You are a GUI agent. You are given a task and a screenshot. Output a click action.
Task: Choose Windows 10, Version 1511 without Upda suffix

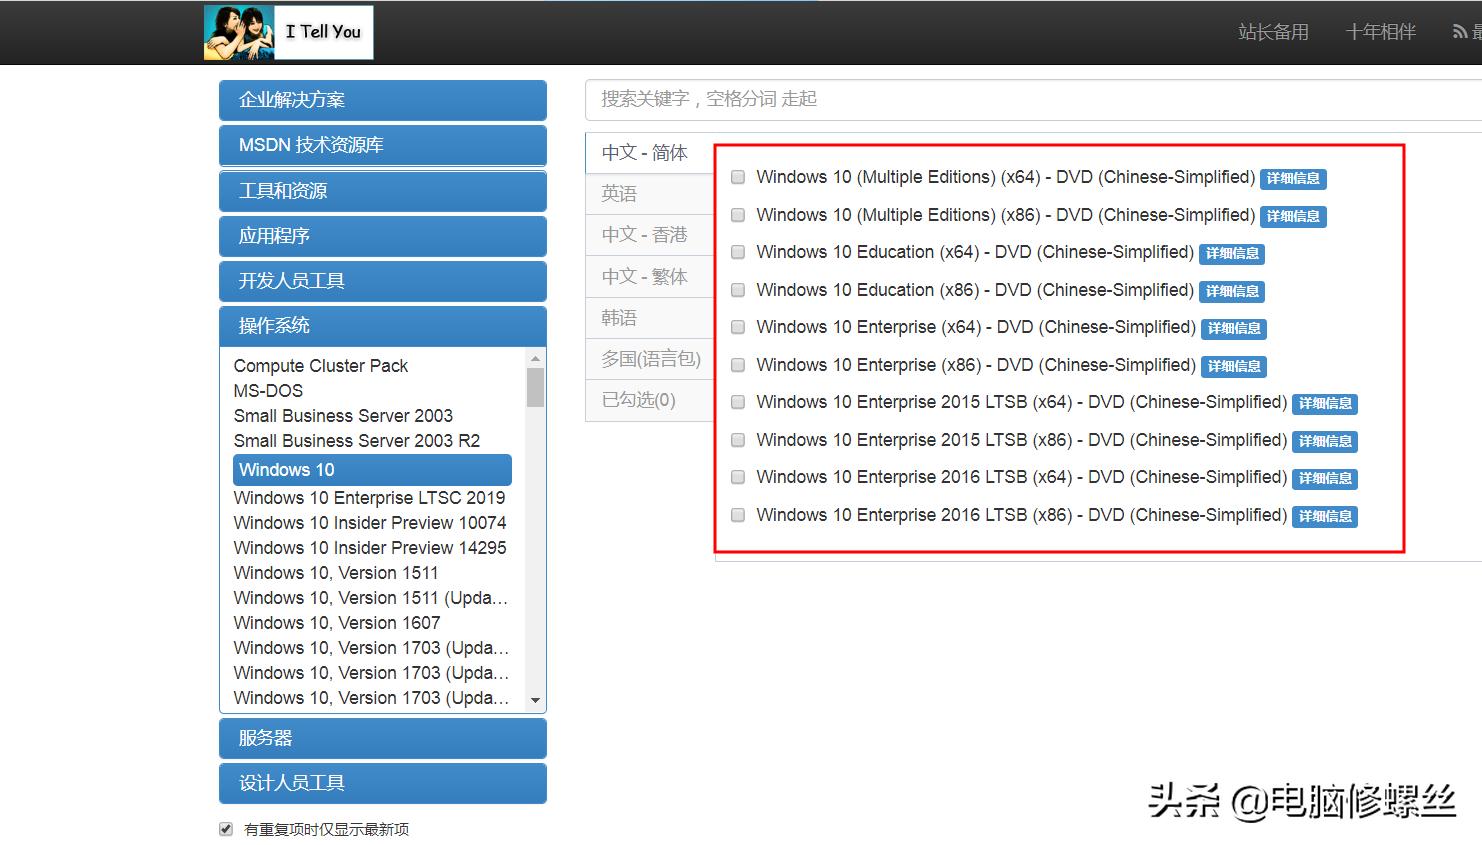click(336, 573)
